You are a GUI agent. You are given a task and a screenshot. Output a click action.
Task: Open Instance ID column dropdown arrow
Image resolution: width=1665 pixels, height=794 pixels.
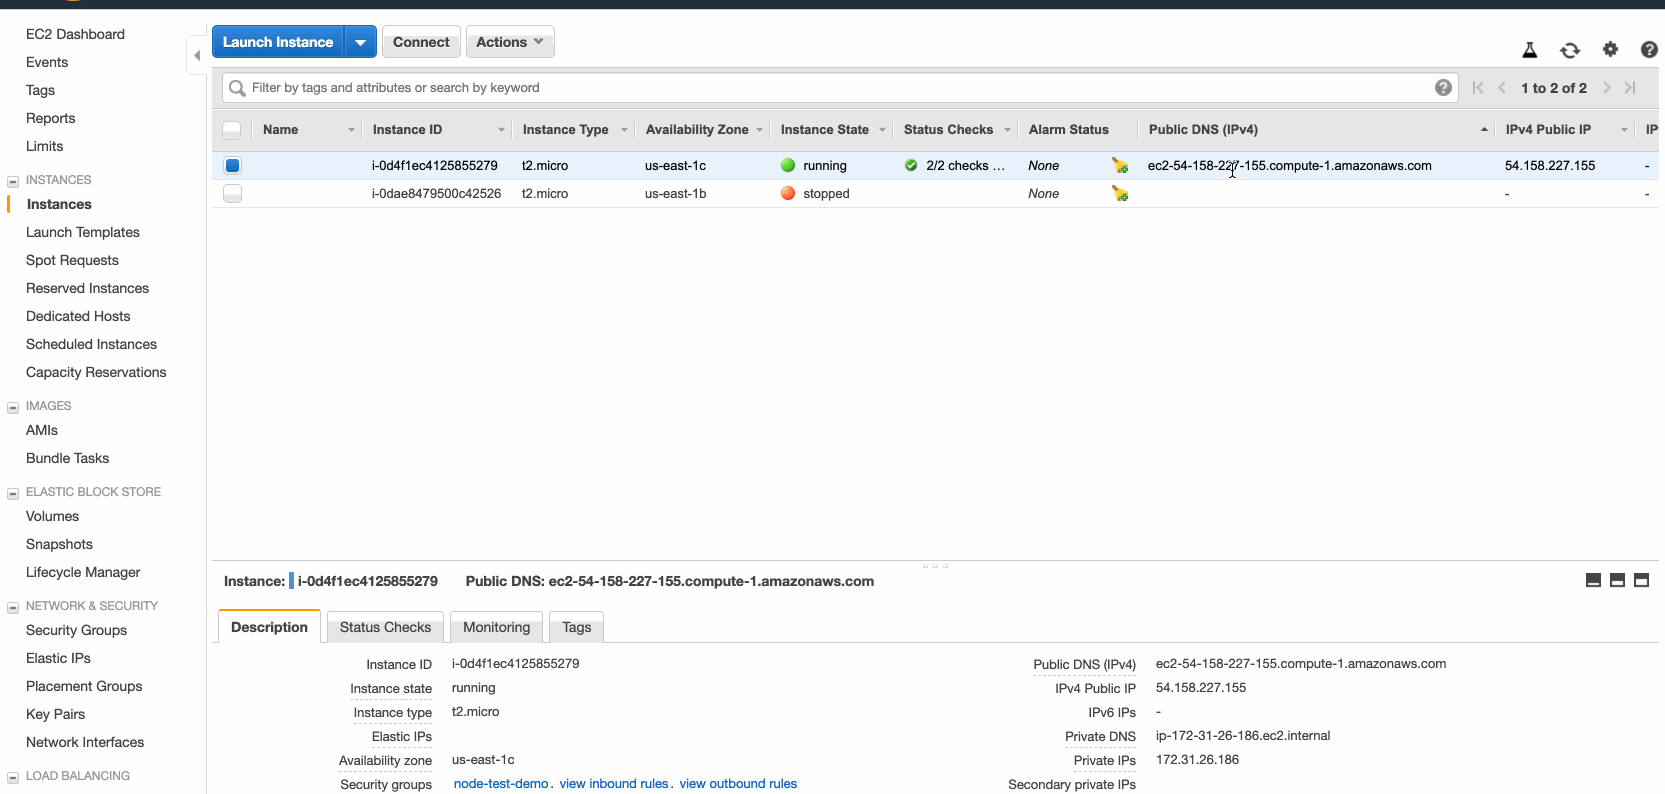click(501, 130)
